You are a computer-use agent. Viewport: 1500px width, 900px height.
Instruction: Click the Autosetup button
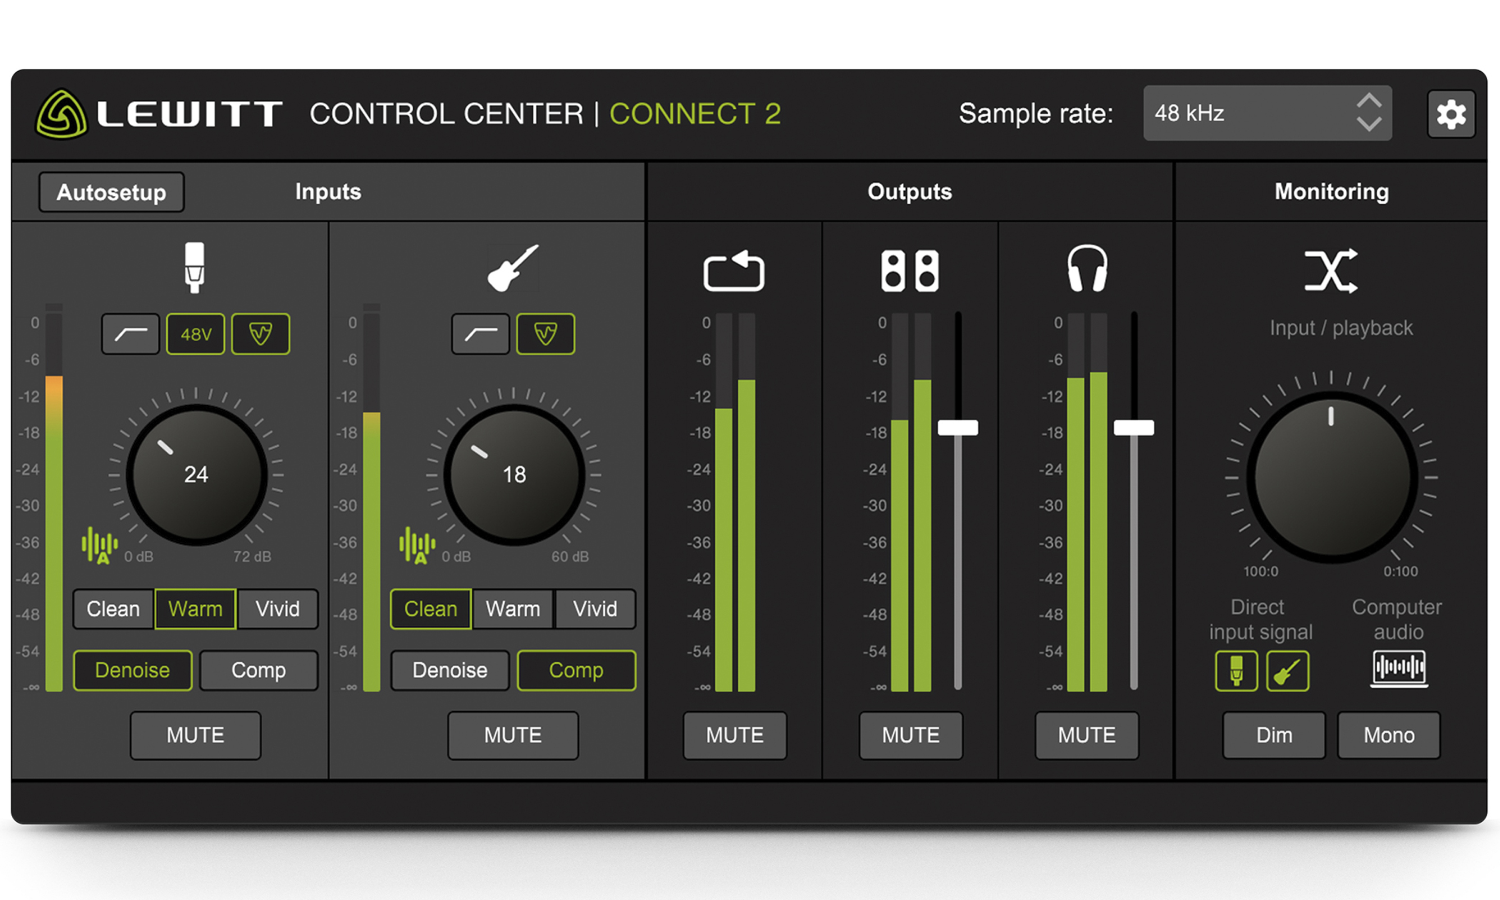point(111,192)
